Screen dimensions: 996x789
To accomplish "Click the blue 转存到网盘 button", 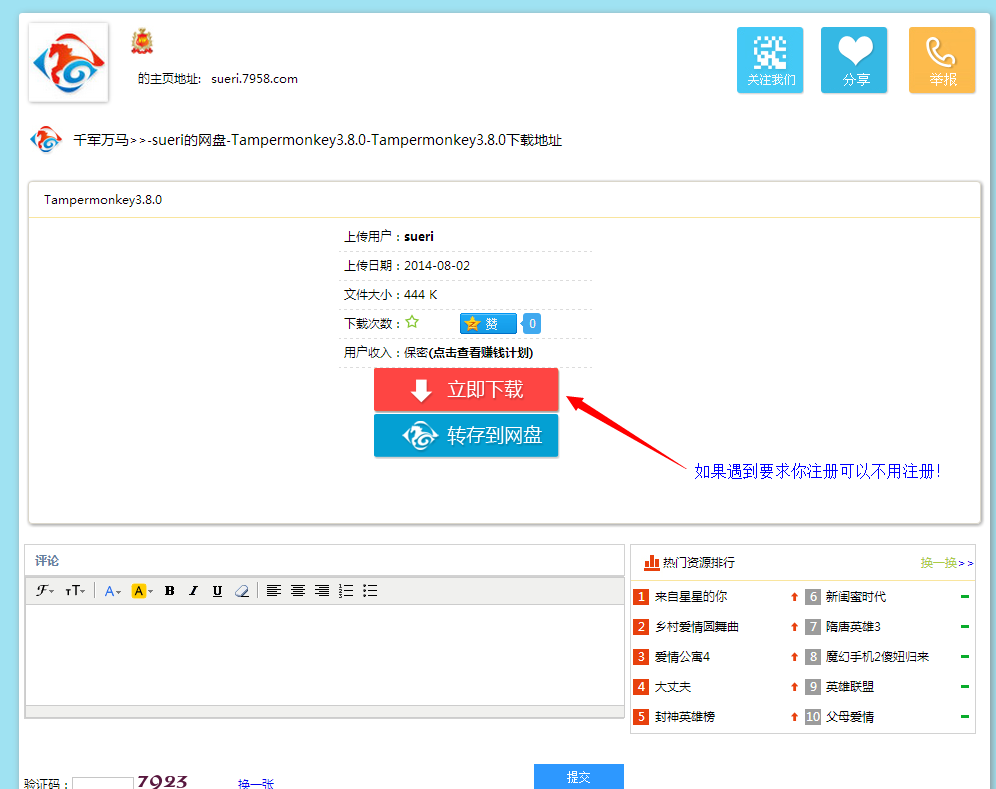I will (x=466, y=436).
